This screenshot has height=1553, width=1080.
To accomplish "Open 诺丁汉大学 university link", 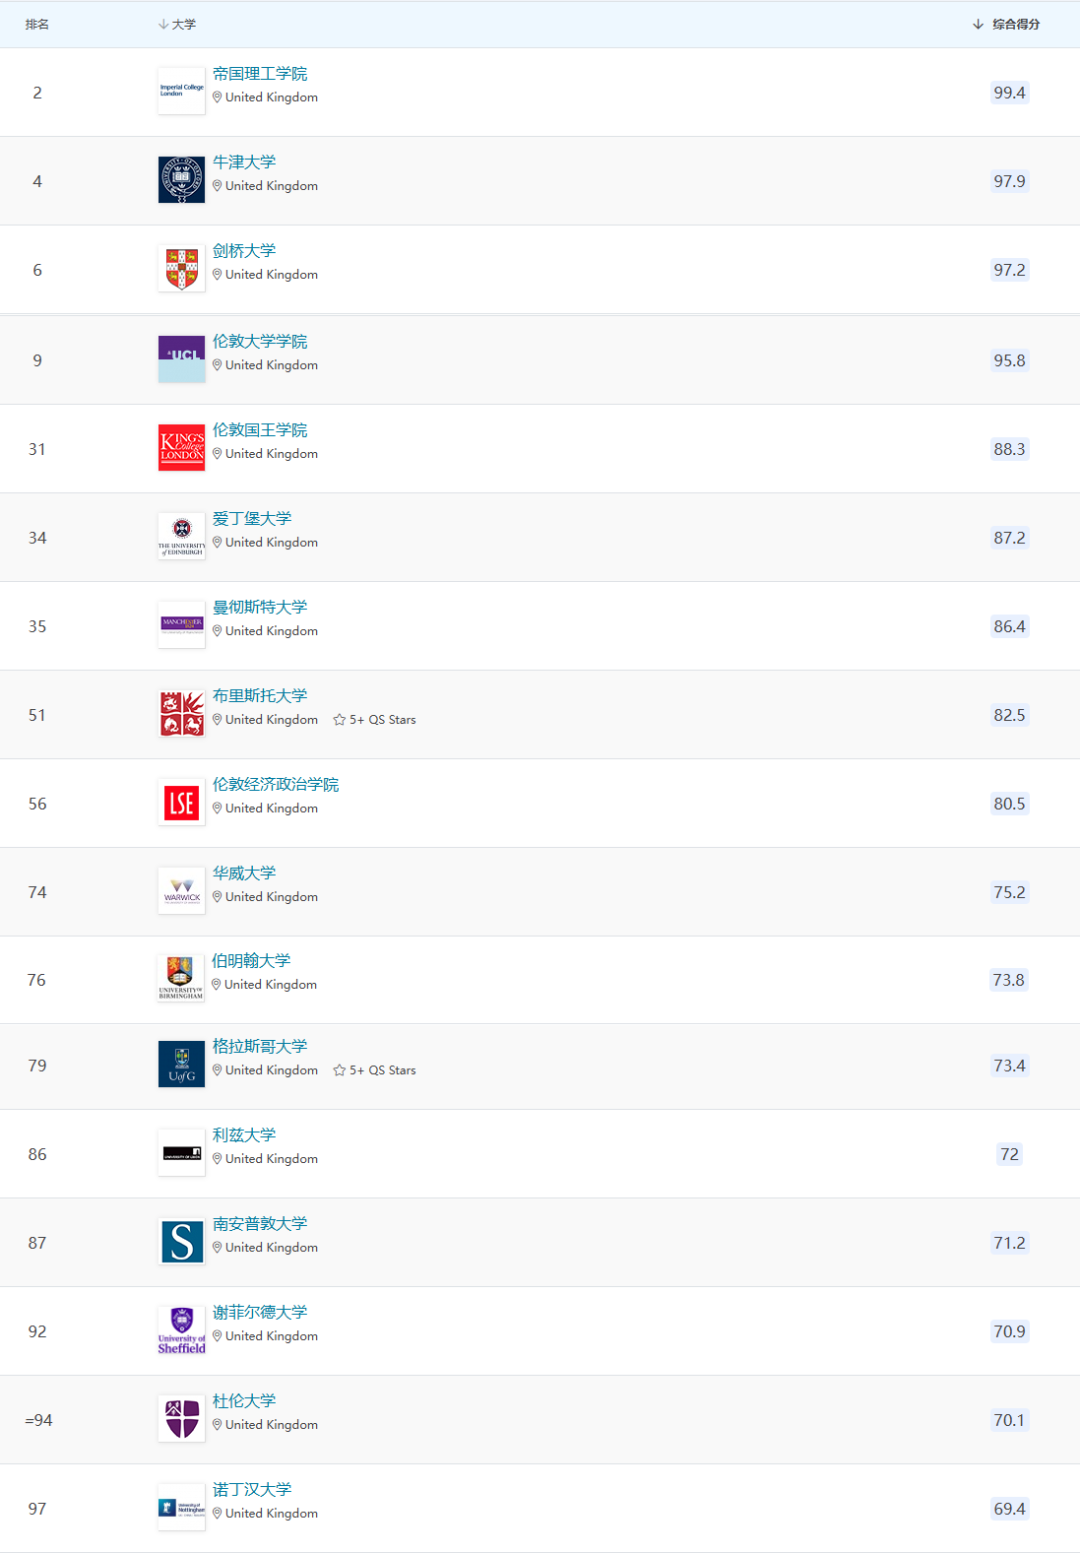I will click(252, 1489).
